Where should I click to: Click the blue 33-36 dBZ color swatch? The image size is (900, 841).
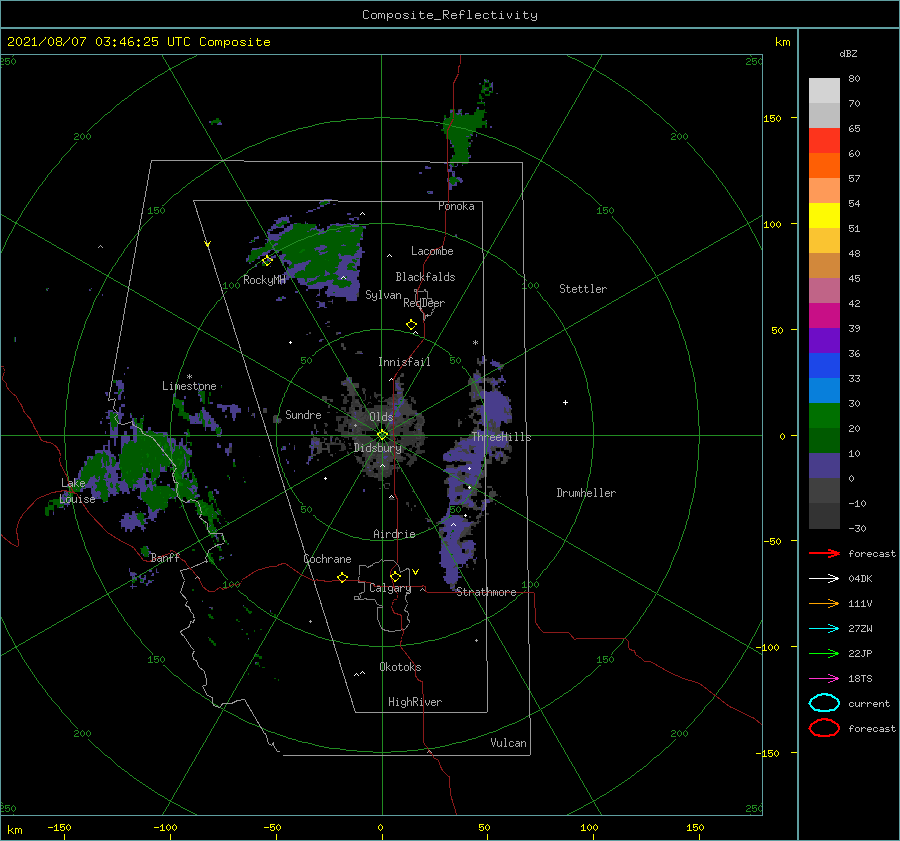824,366
